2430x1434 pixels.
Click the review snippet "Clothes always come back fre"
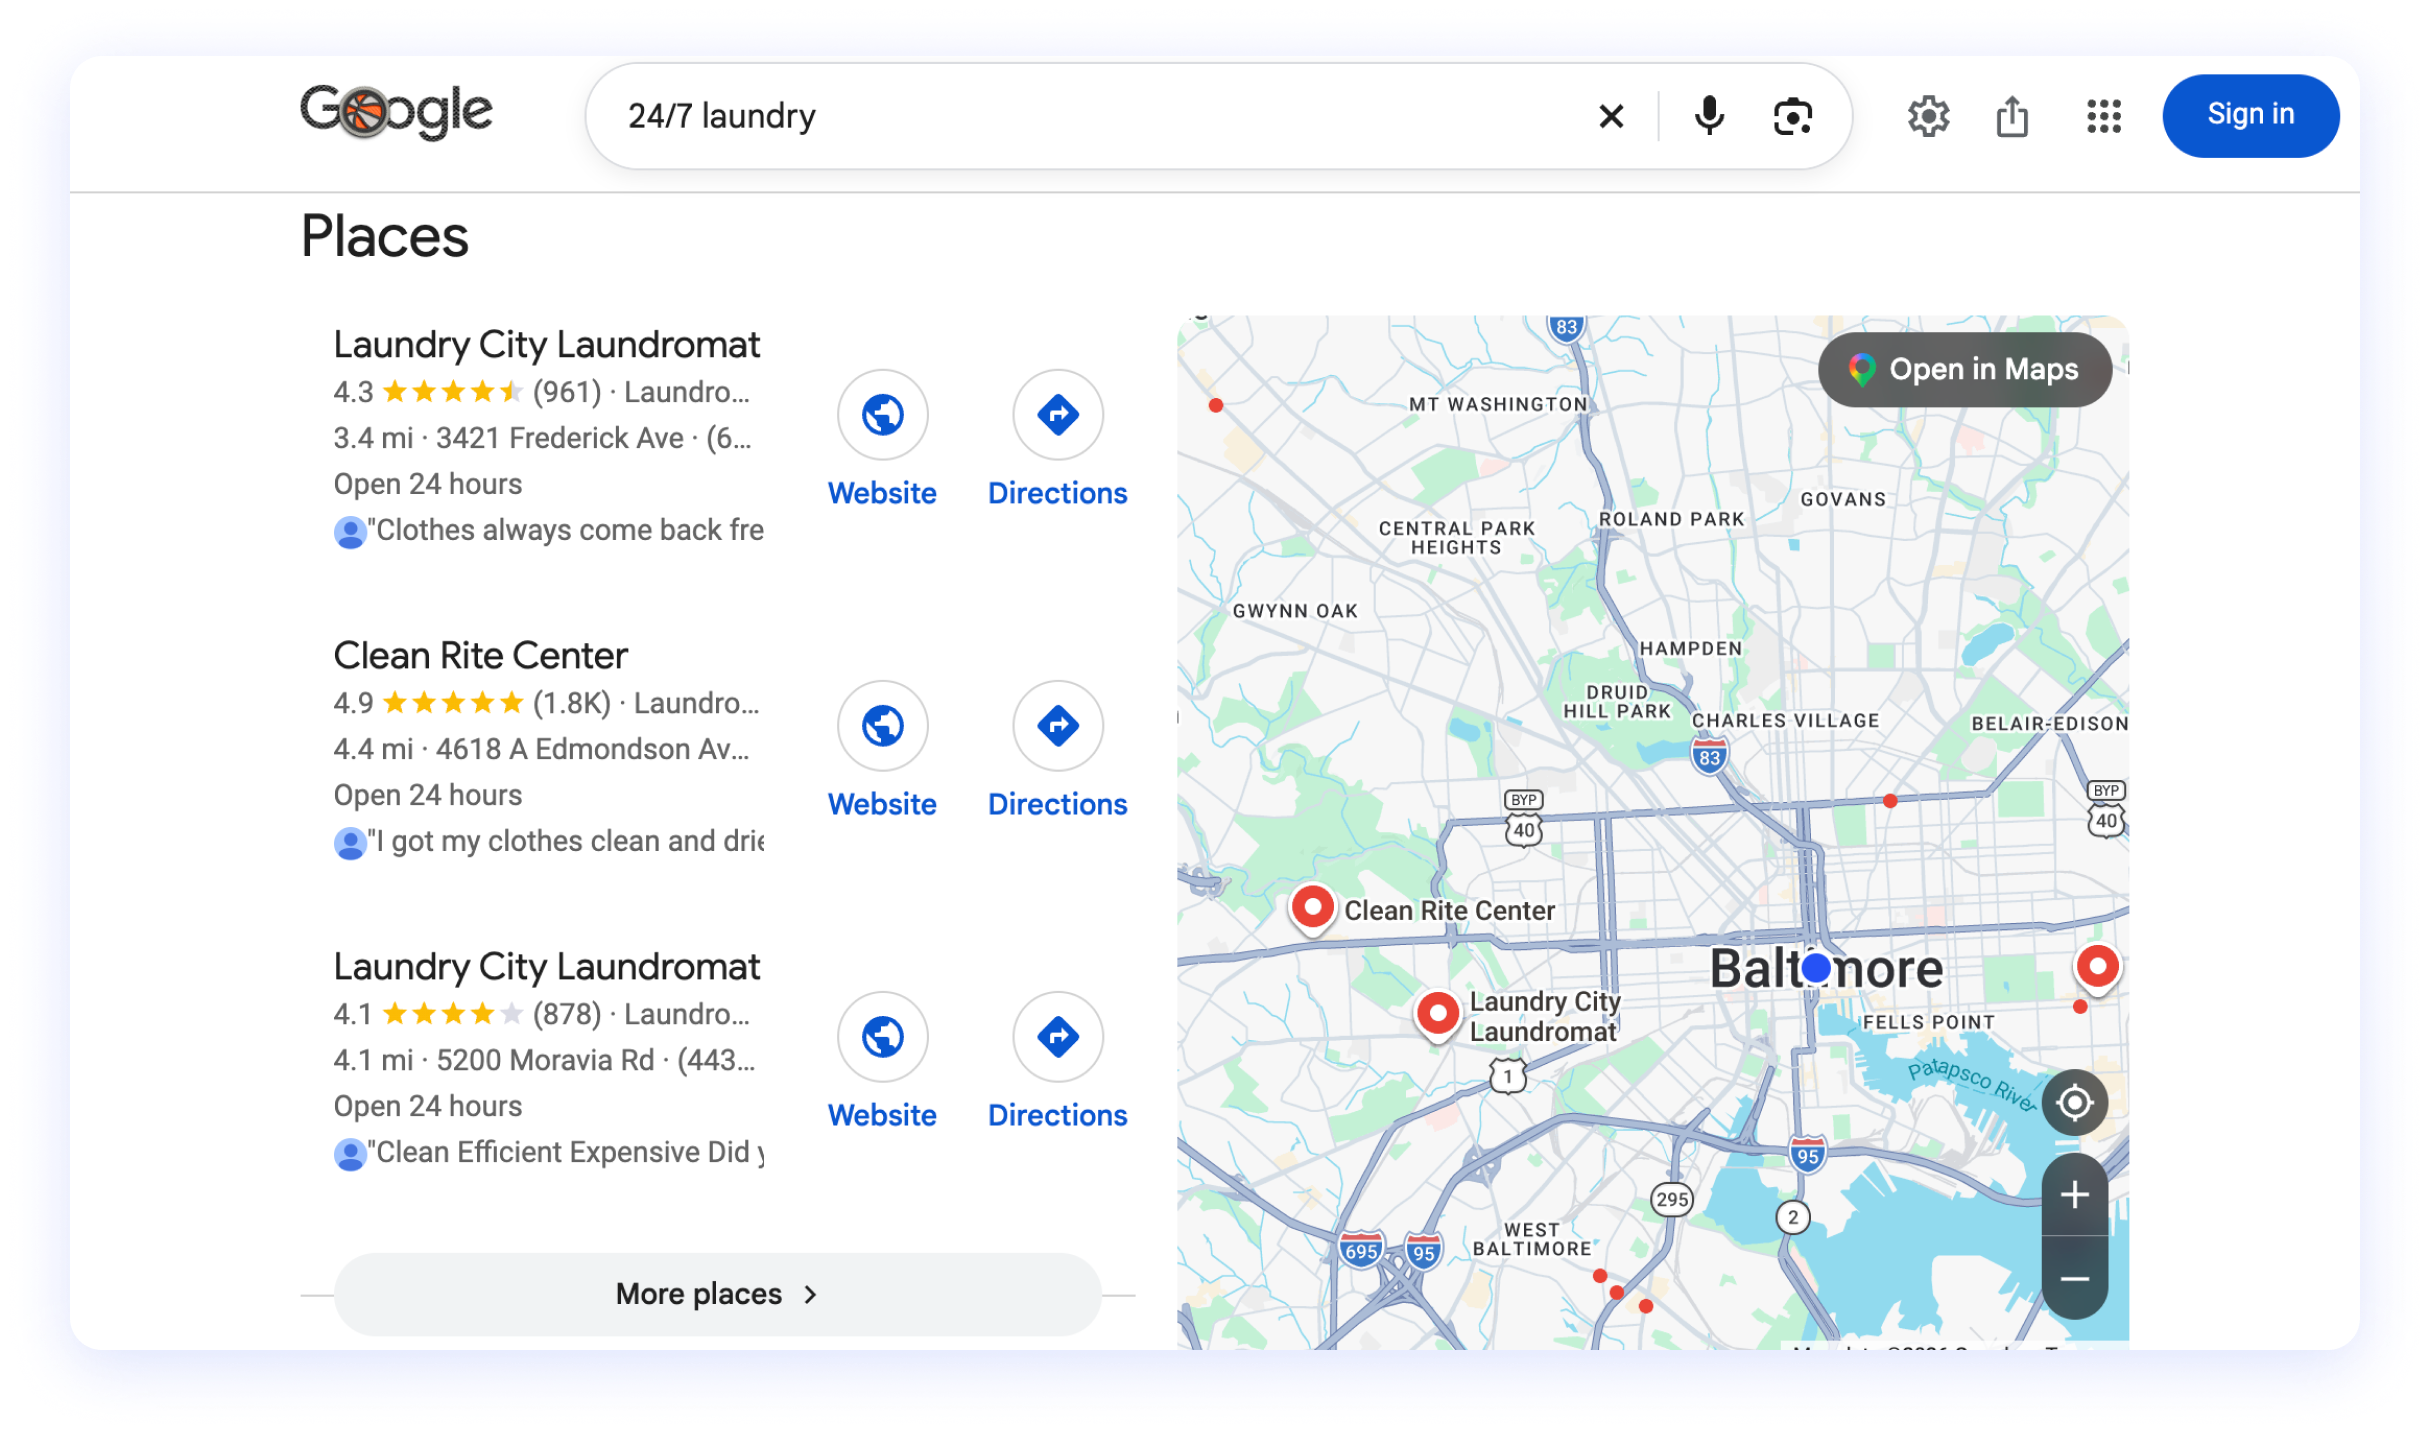point(568,530)
